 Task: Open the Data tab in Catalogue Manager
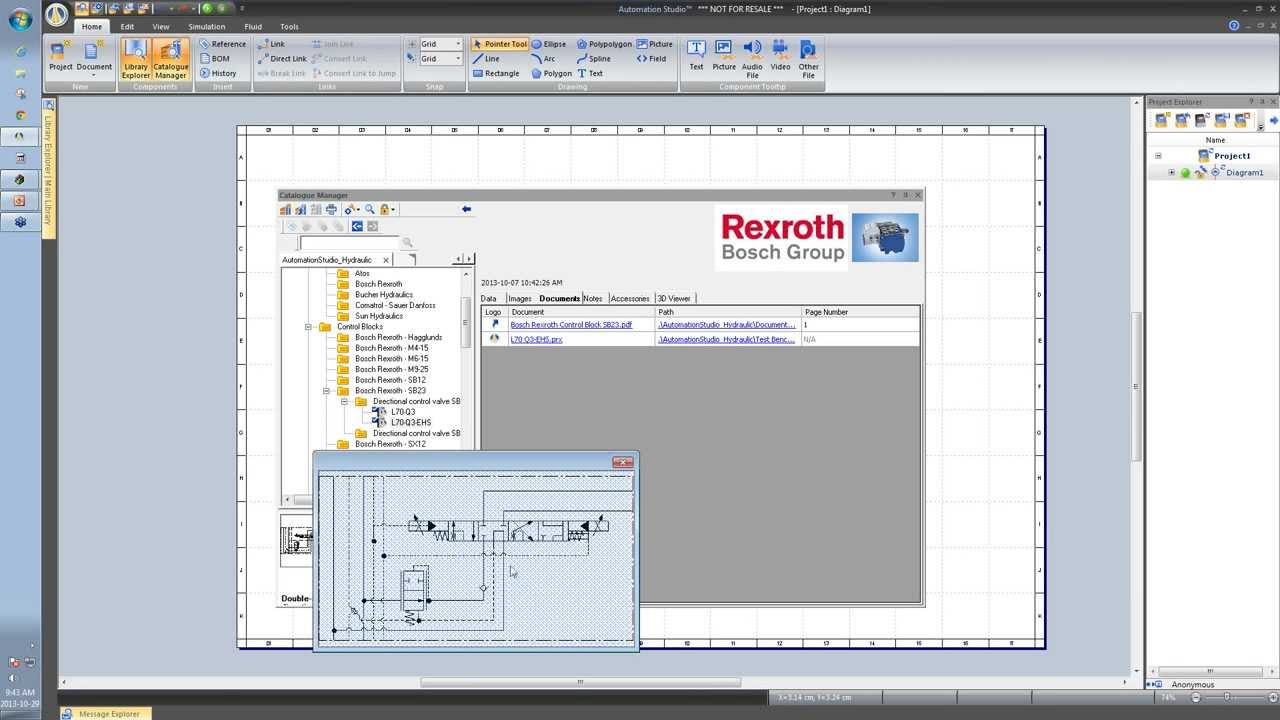(488, 298)
